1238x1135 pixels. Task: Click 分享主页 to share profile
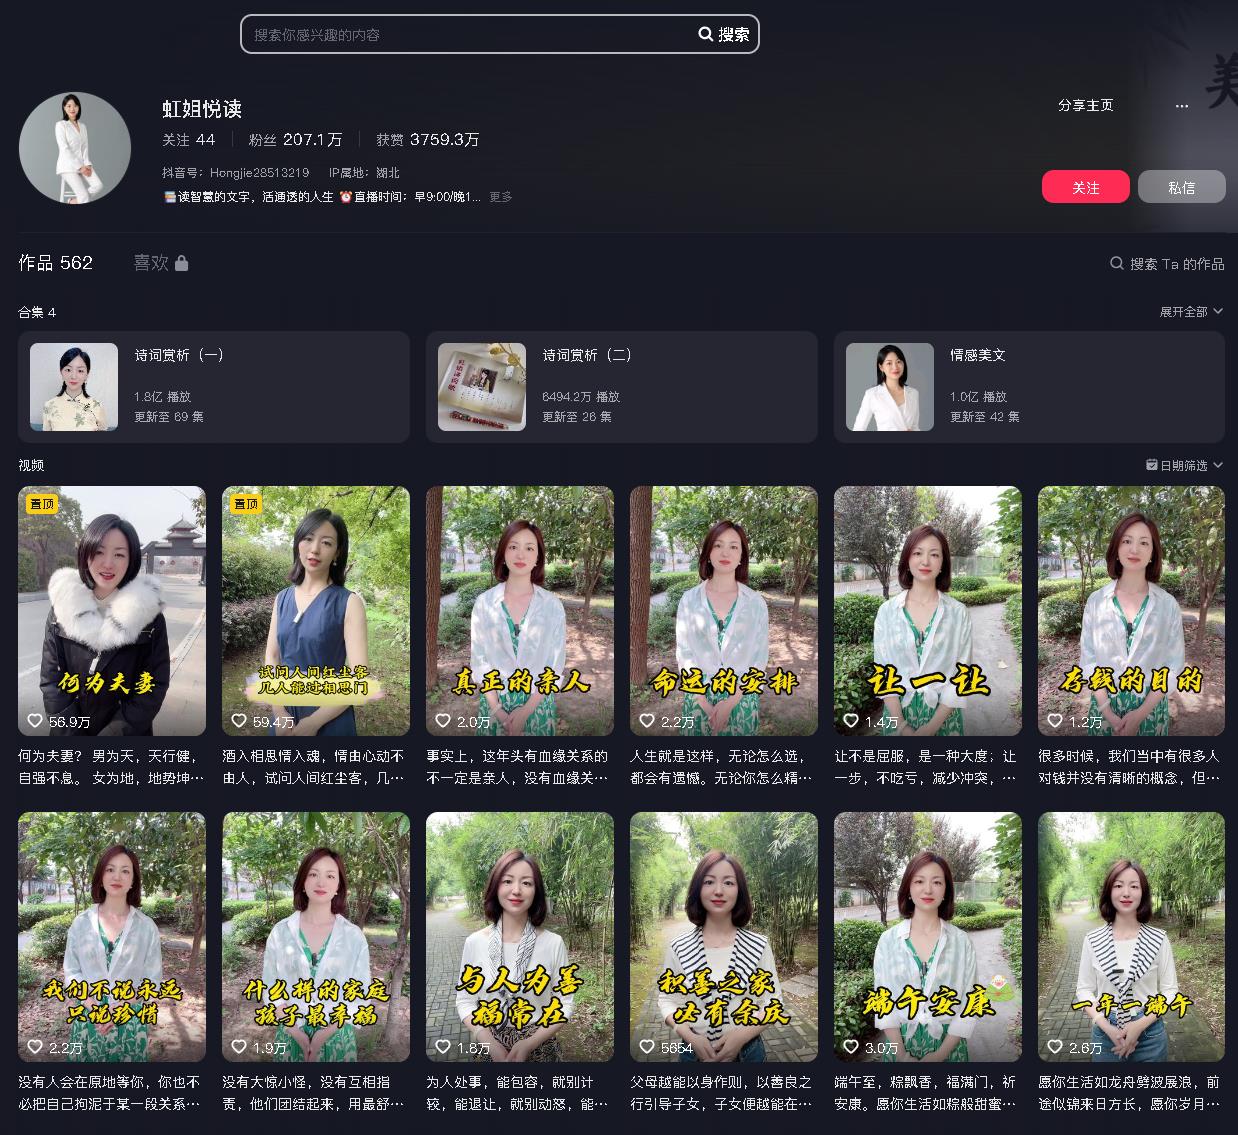click(x=1085, y=106)
